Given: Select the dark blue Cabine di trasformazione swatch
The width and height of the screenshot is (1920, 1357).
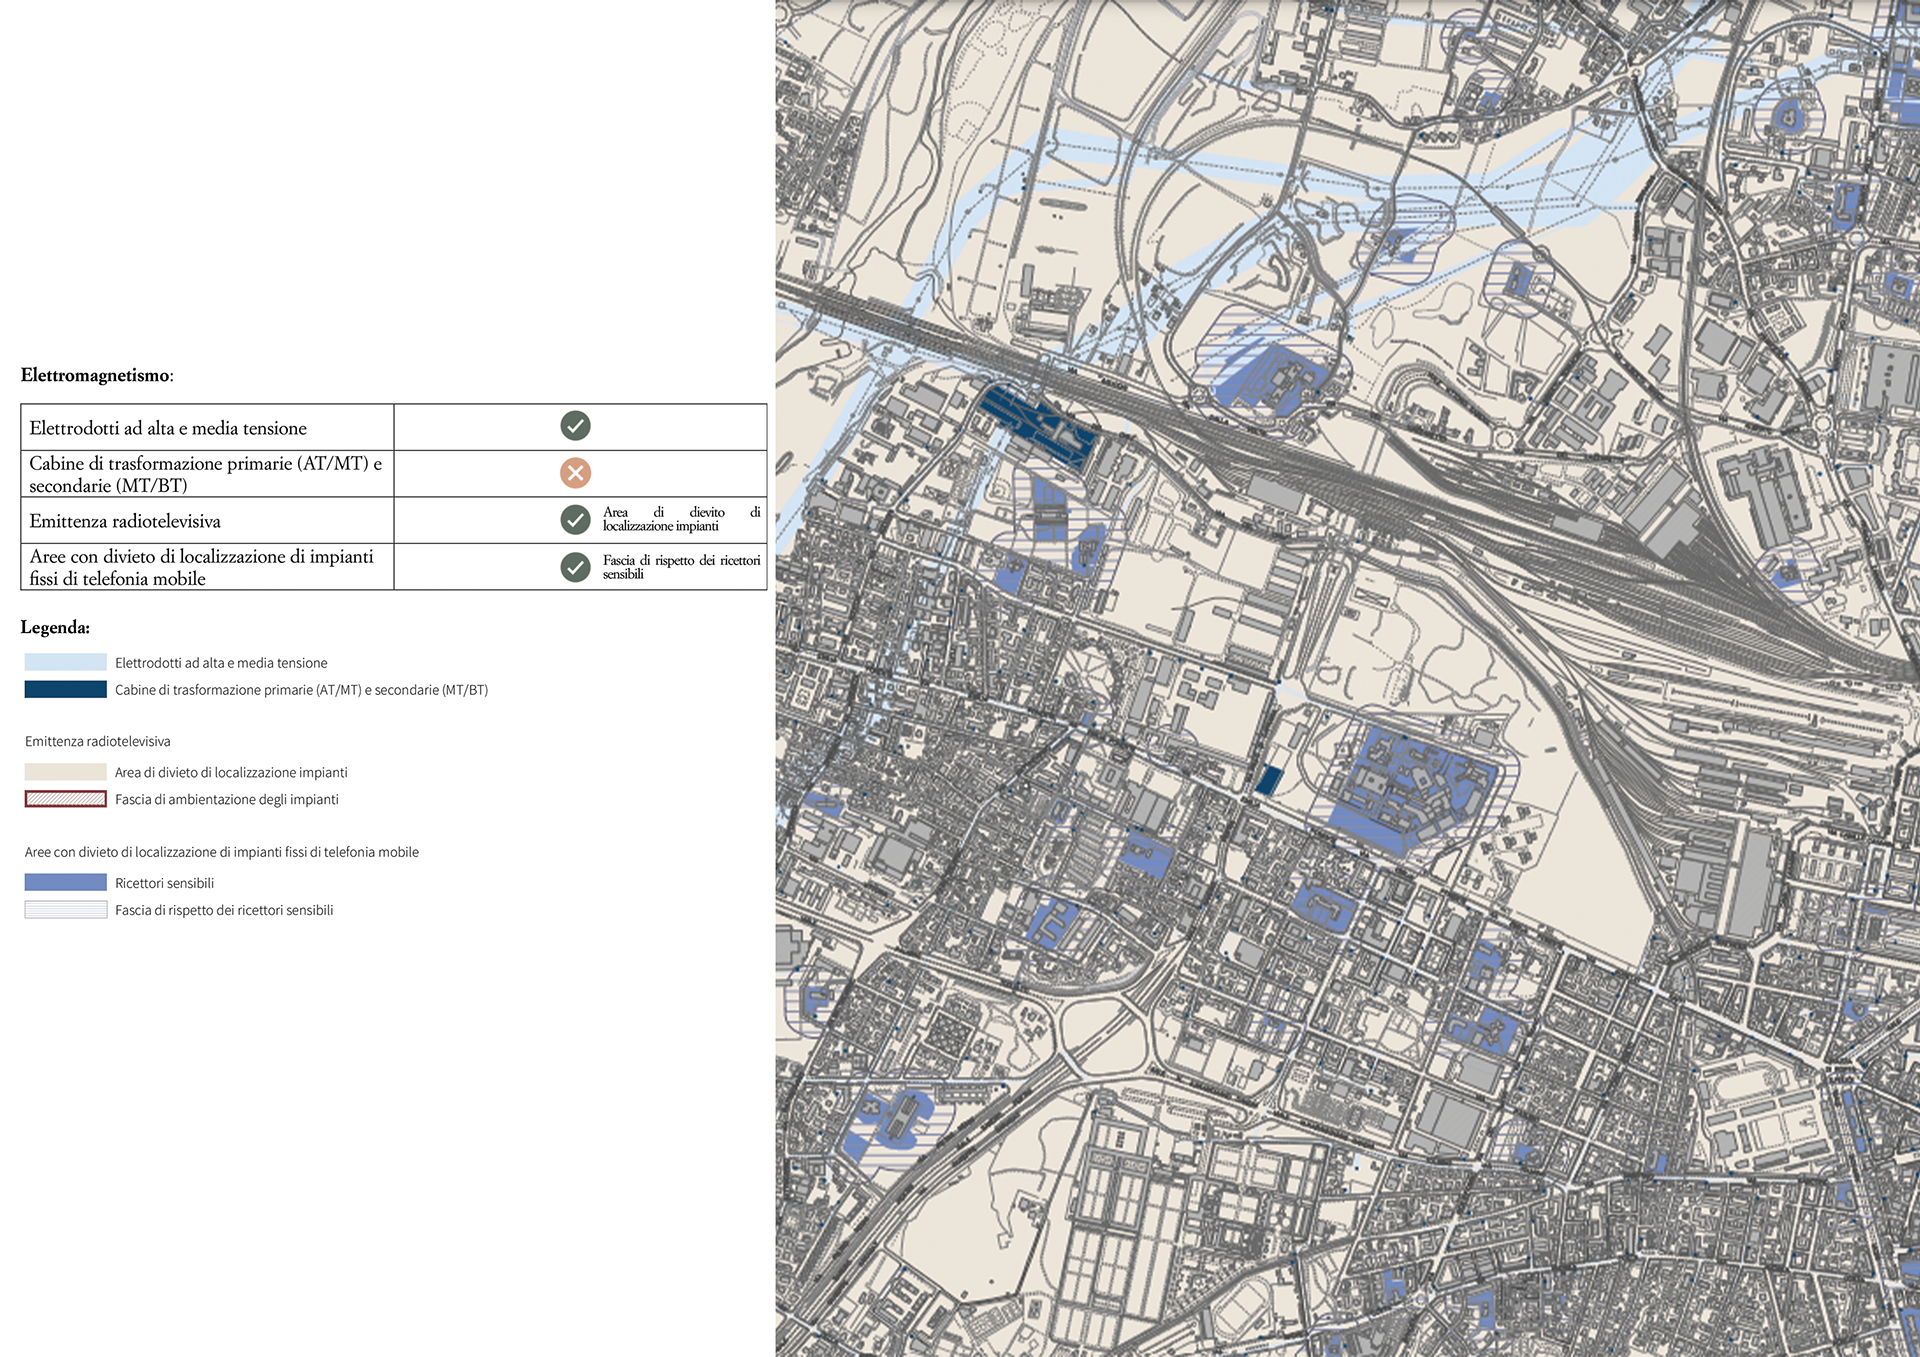Looking at the screenshot, I should 66,689.
